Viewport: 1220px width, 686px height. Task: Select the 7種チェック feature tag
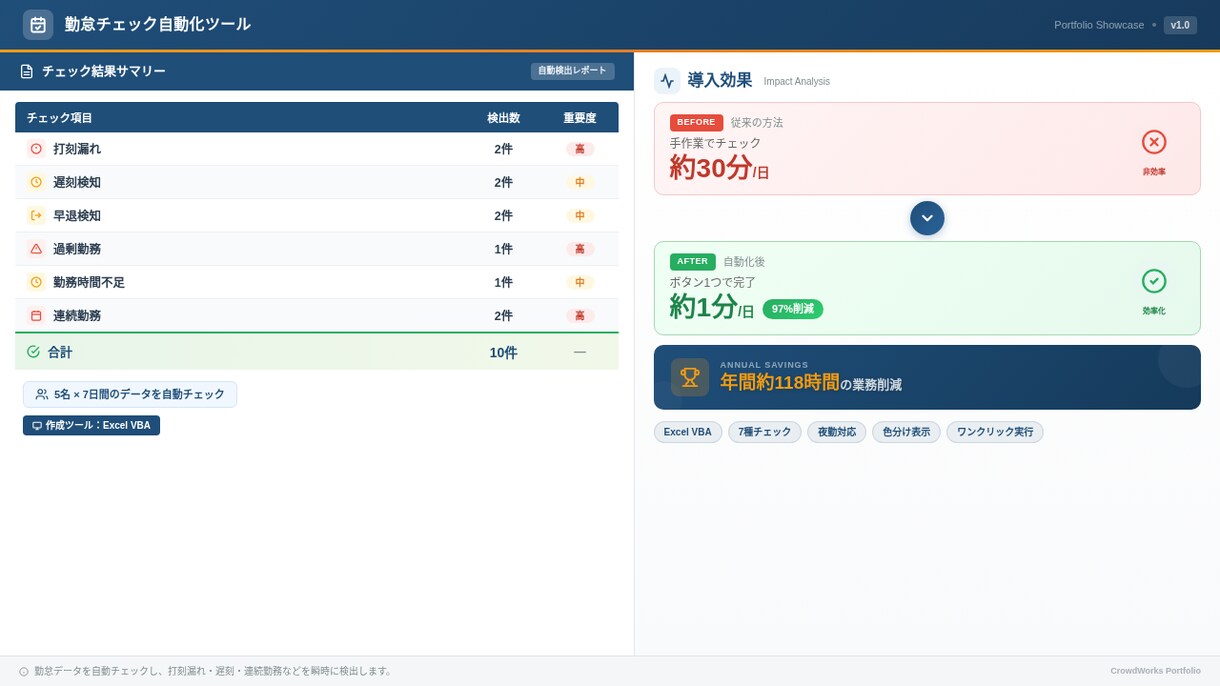click(765, 432)
